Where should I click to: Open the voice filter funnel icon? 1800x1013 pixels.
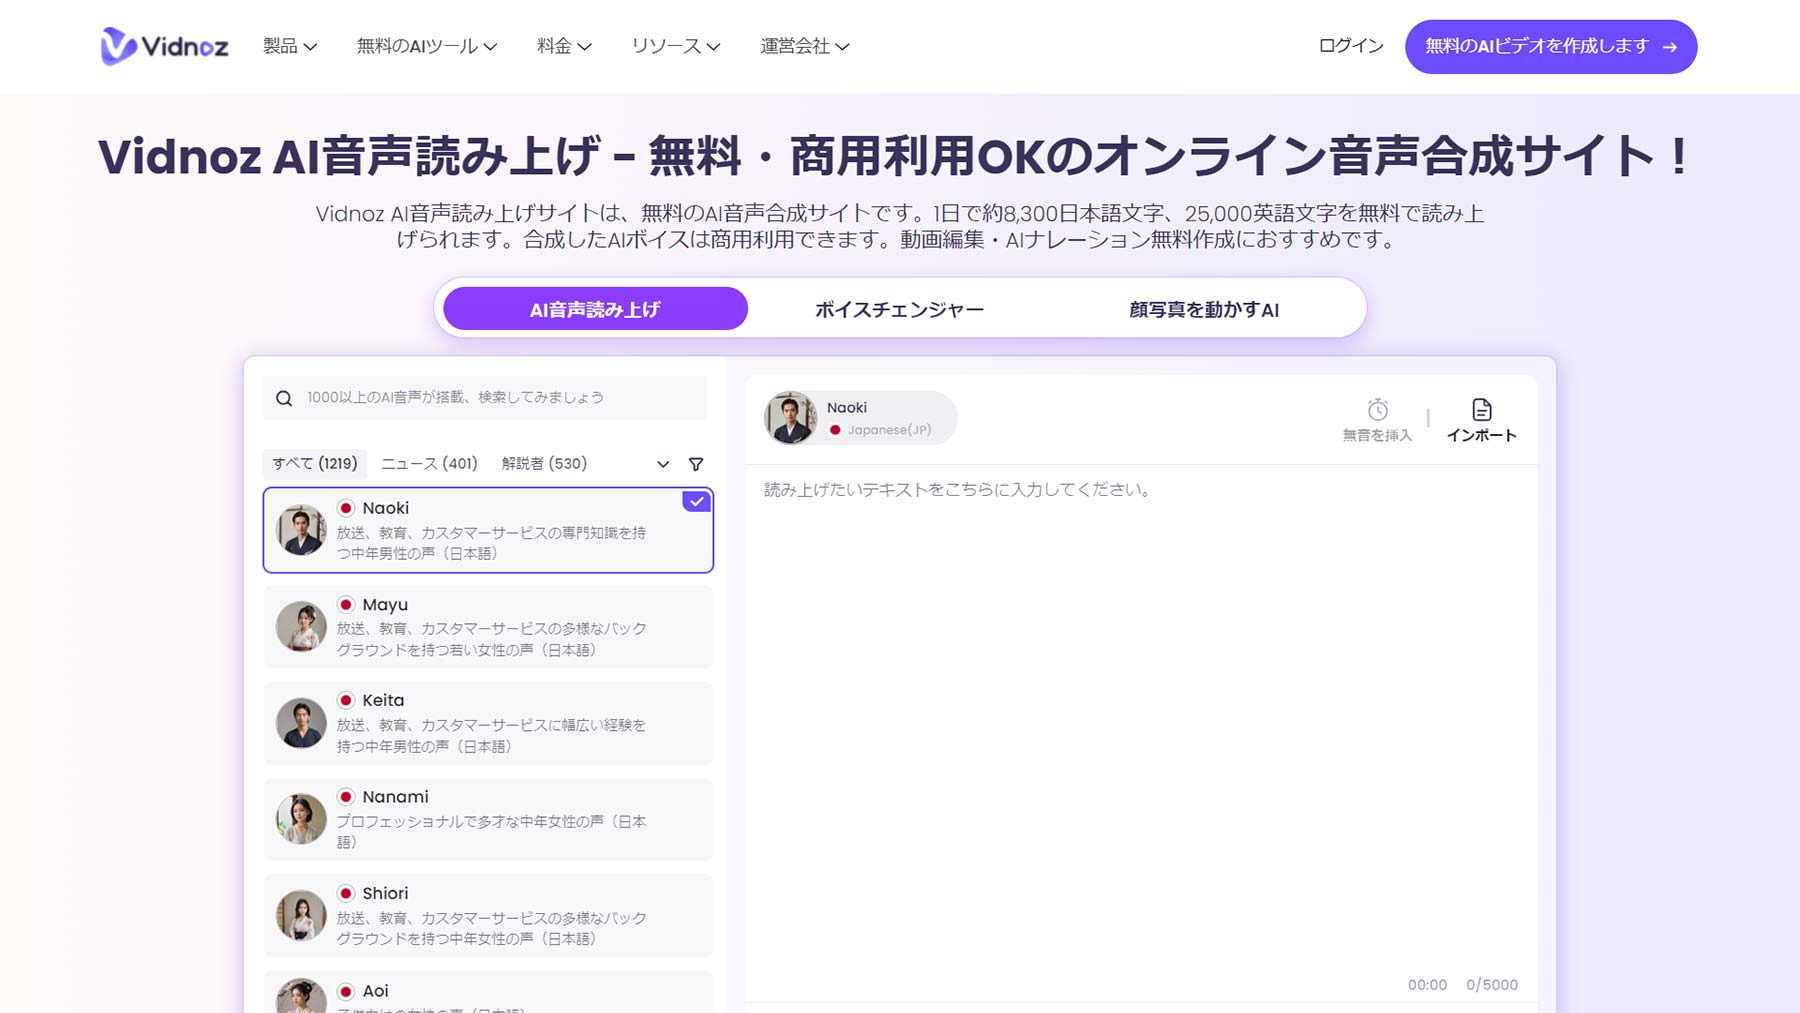pyautogui.click(x=696, y=464)
